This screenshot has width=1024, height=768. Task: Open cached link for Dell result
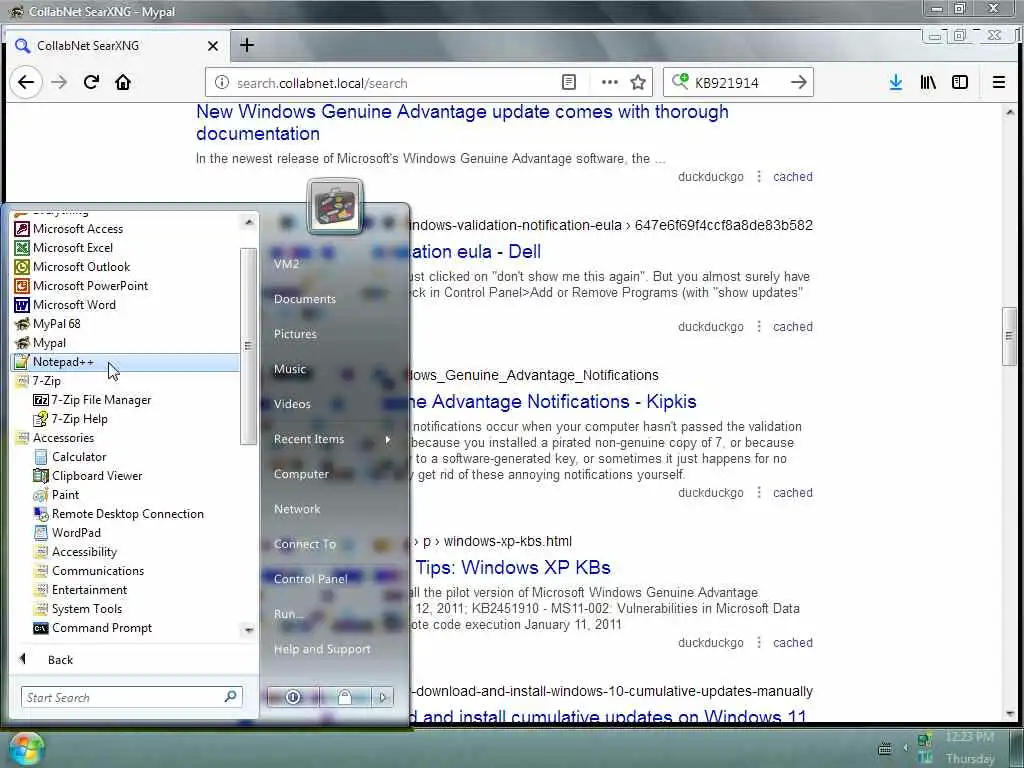(793, 327)
